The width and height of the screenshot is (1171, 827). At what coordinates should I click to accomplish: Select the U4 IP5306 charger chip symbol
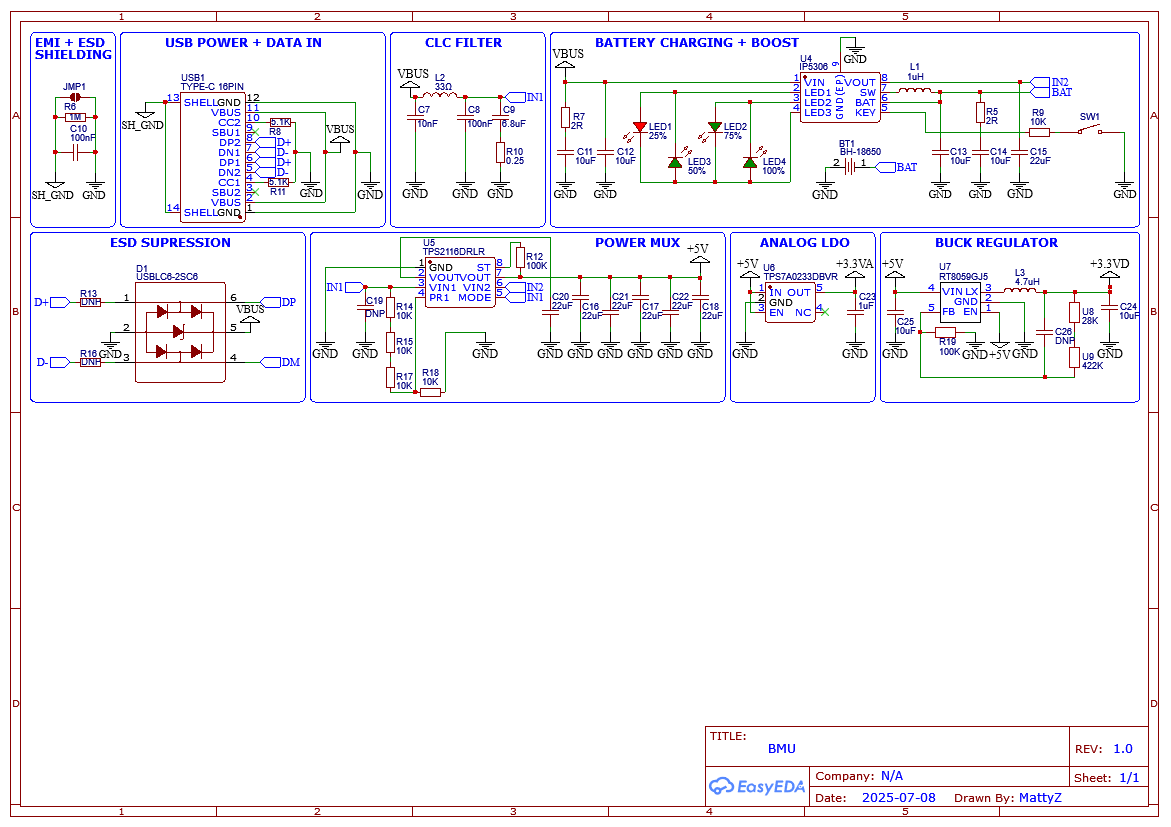(x=840, y=97)
